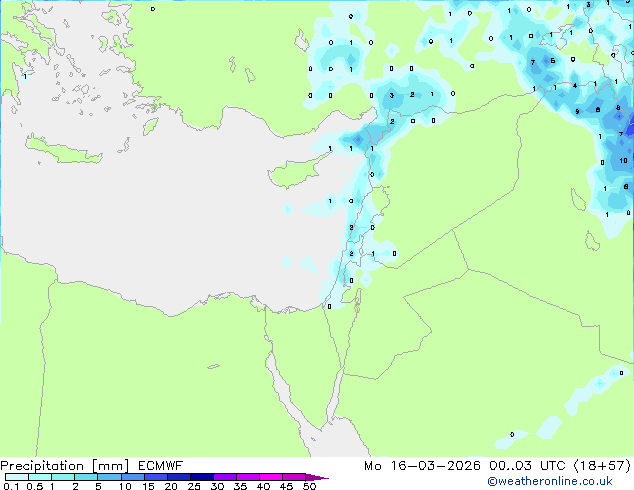Select the 2–5 mm legend color box
The image size is (634, 490).
pos(86,477)
